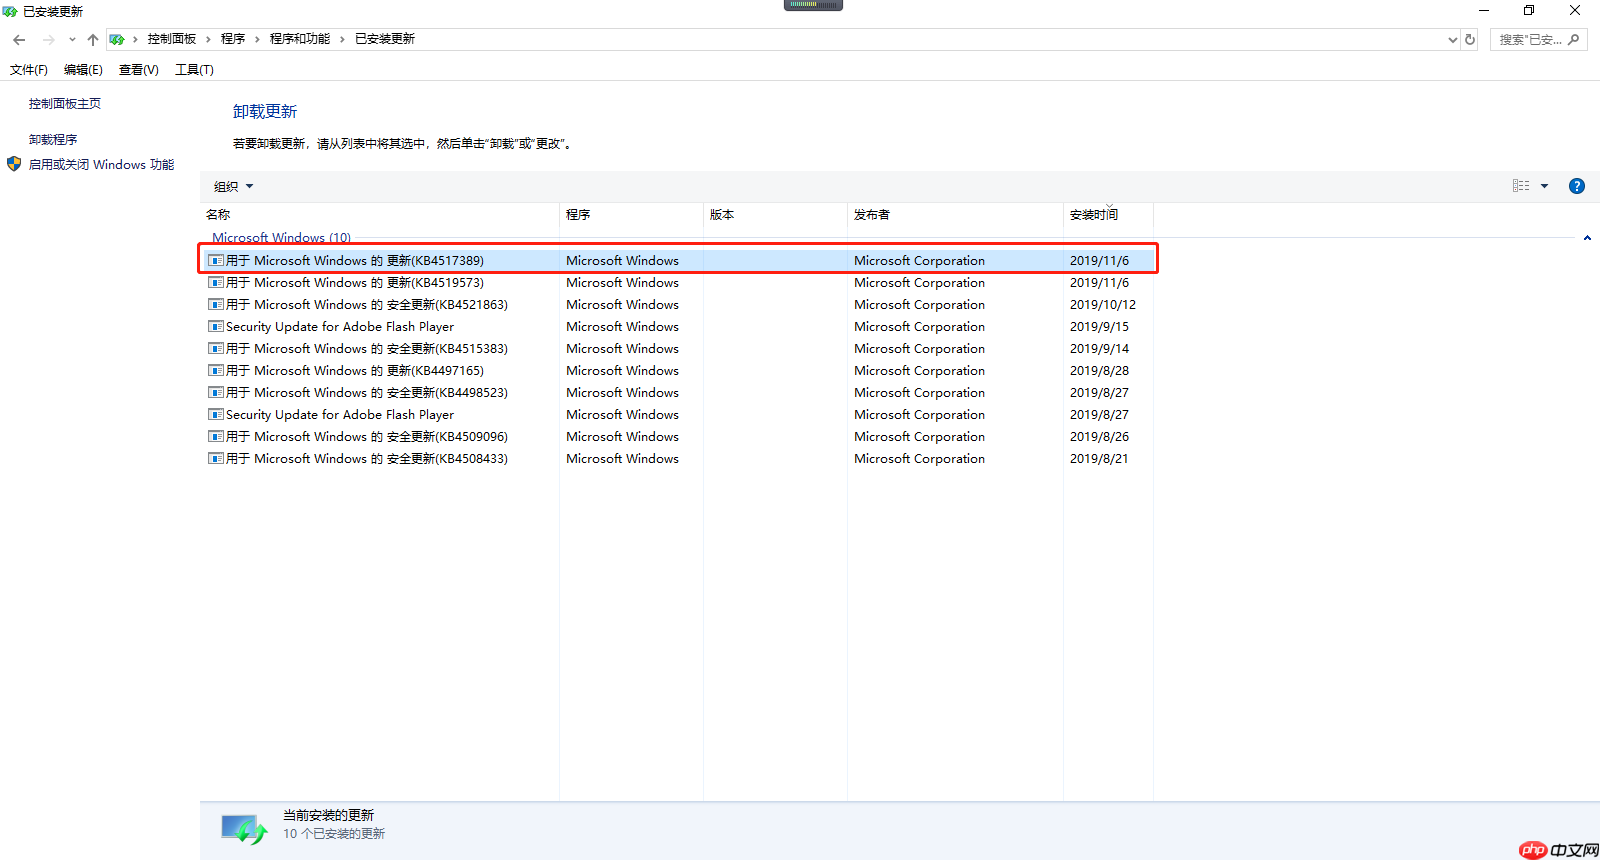Click the icon of update KB4509096
This screenshot has height=860, width=1600.
pos(215,437)
